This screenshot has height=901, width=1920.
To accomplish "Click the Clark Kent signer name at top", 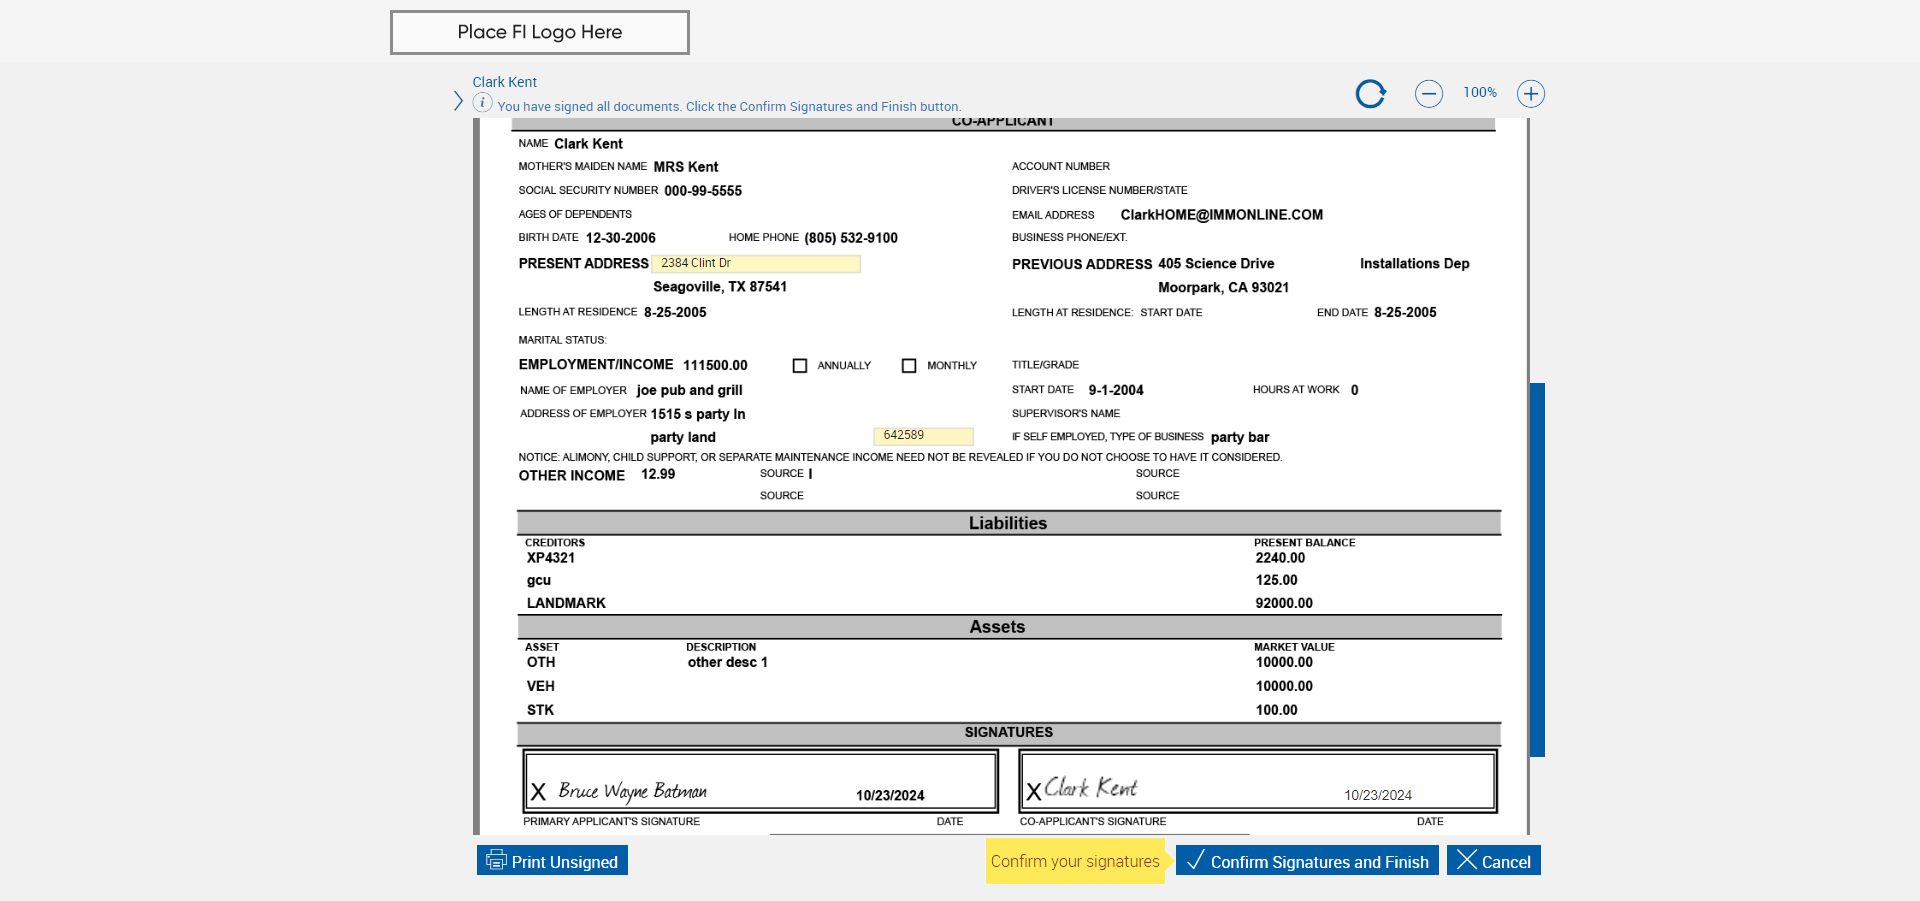I will (505, 82).
